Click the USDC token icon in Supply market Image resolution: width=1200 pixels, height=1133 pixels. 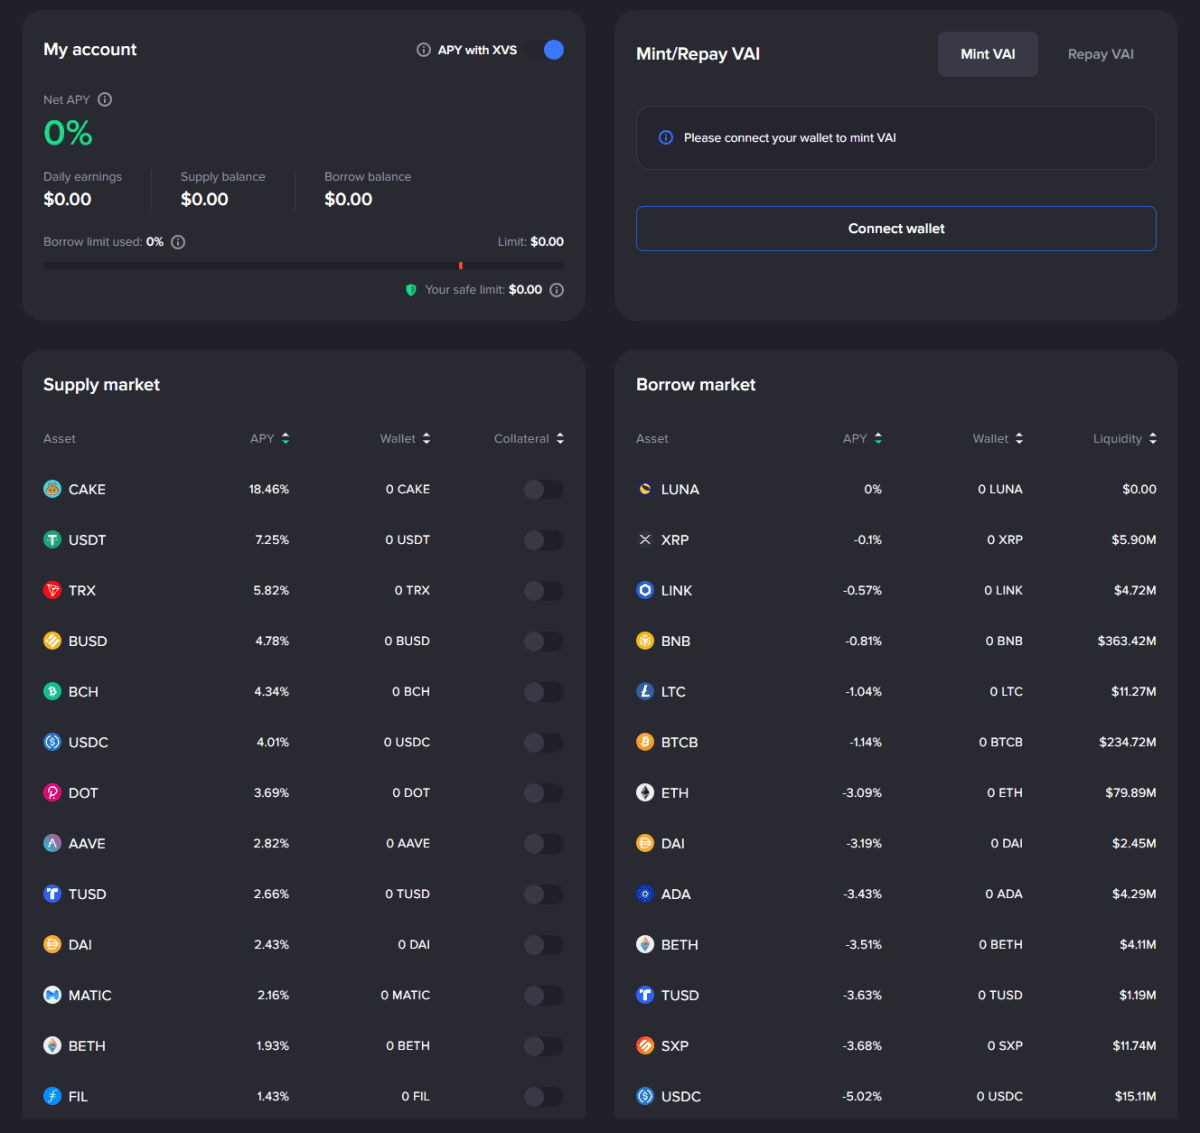pos(52,742)
